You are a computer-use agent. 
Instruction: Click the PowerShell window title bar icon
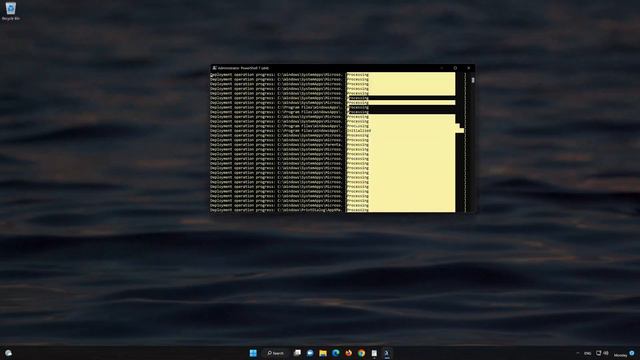(x=214, y=68)
